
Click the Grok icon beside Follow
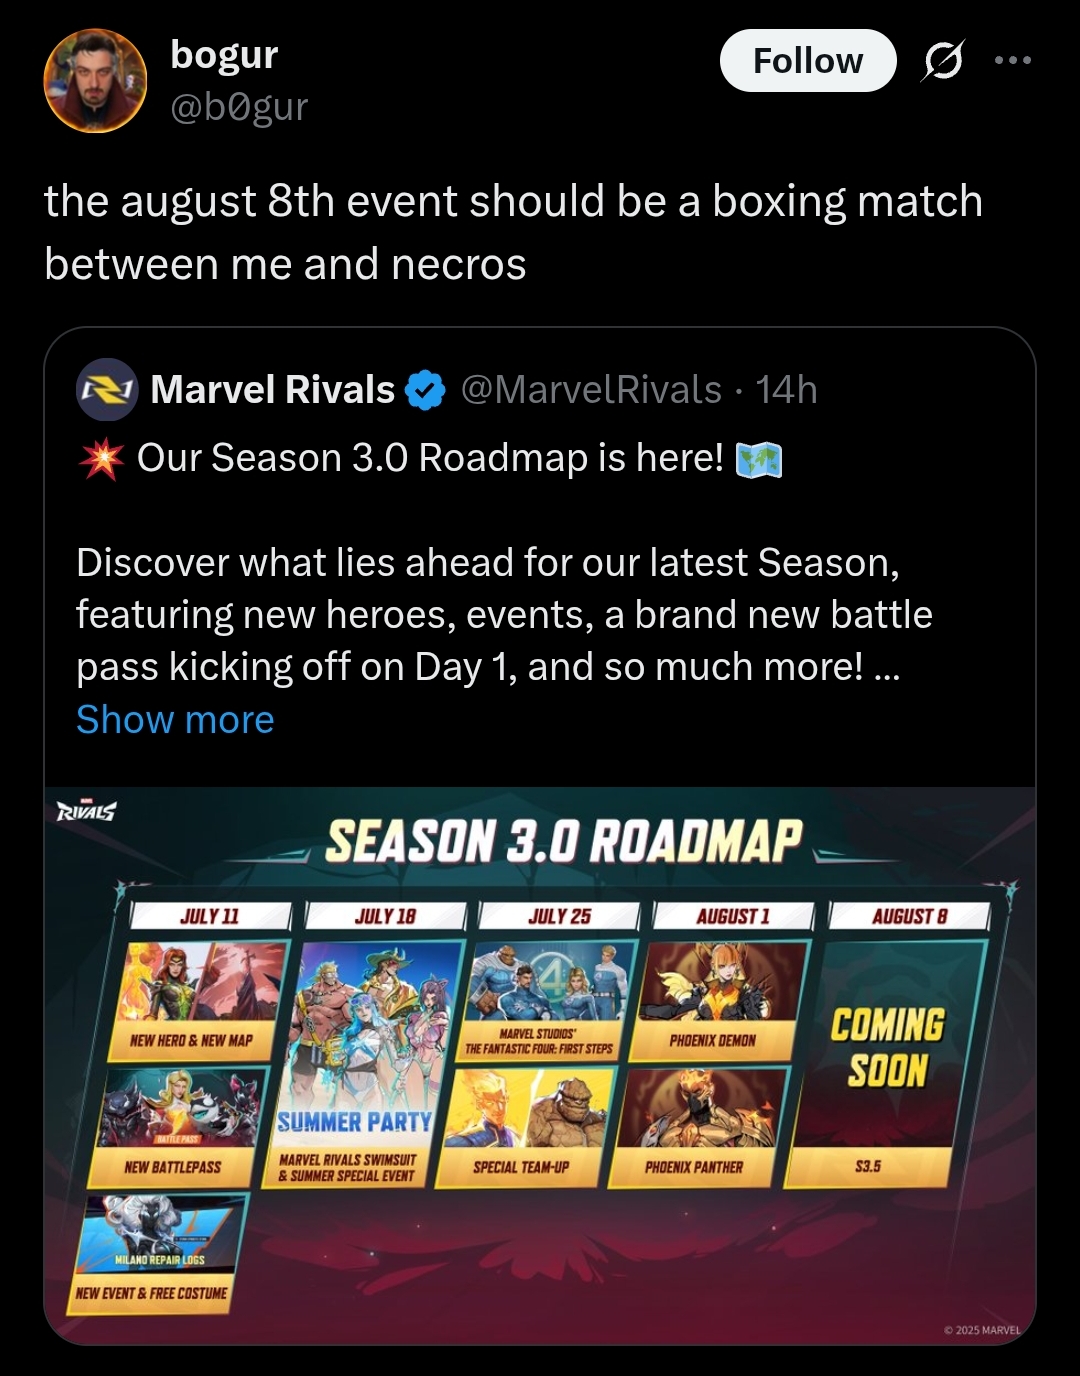tap(942, 61)
